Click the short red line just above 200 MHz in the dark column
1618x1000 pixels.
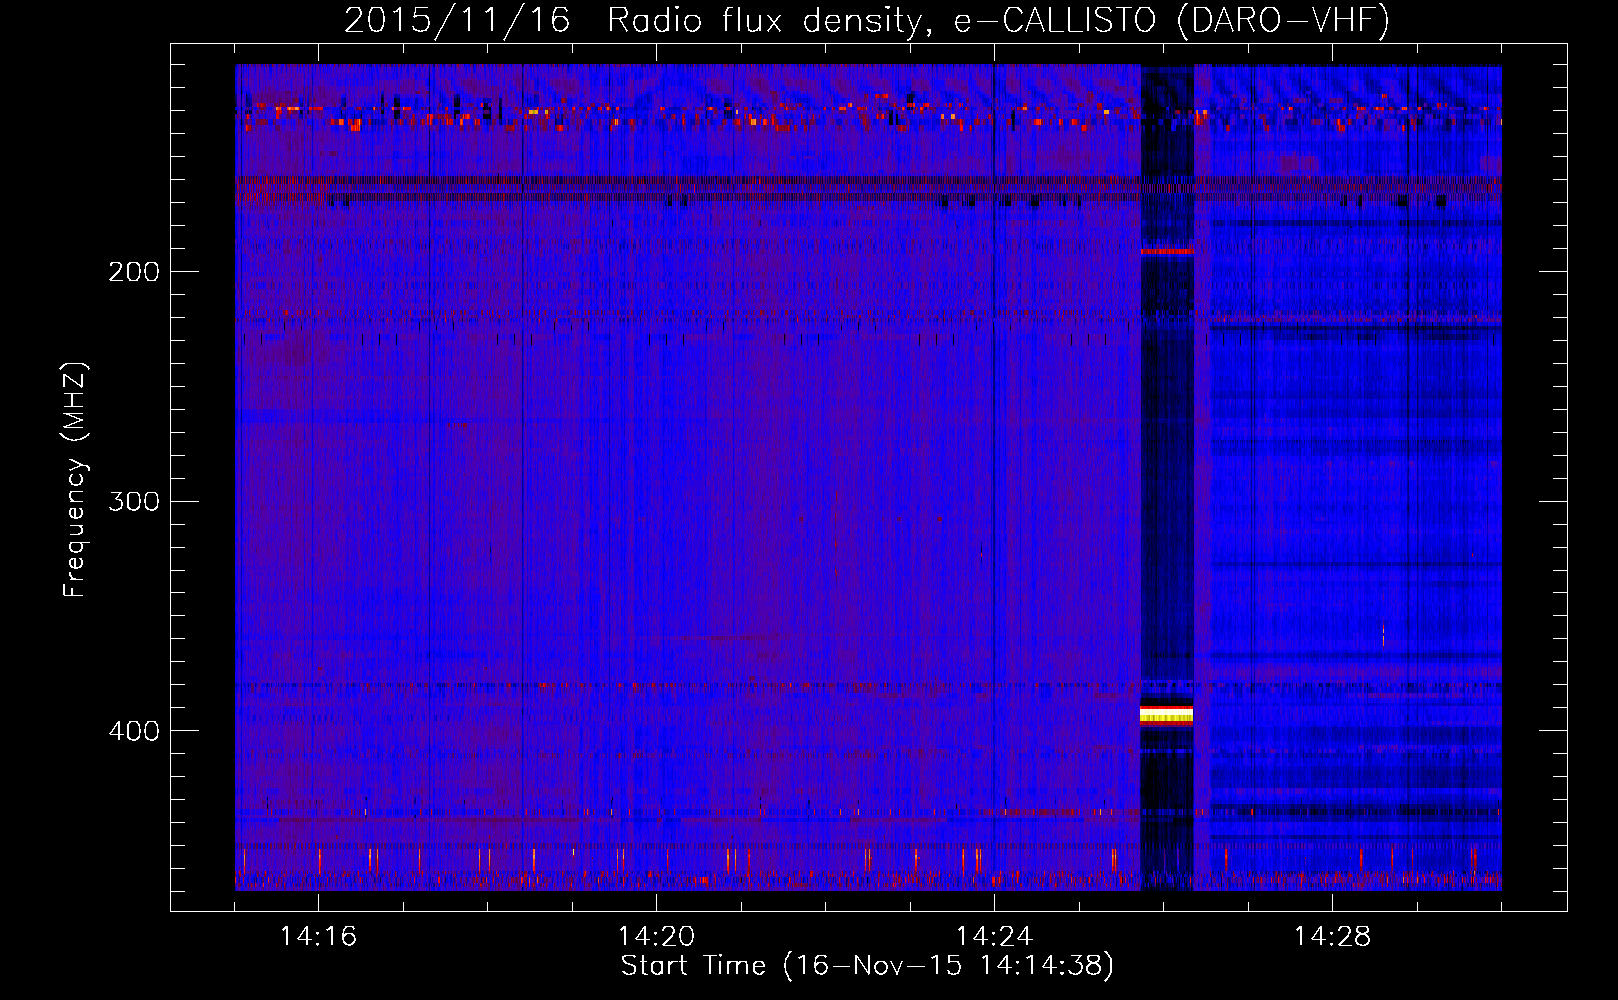pos(1167,251)
